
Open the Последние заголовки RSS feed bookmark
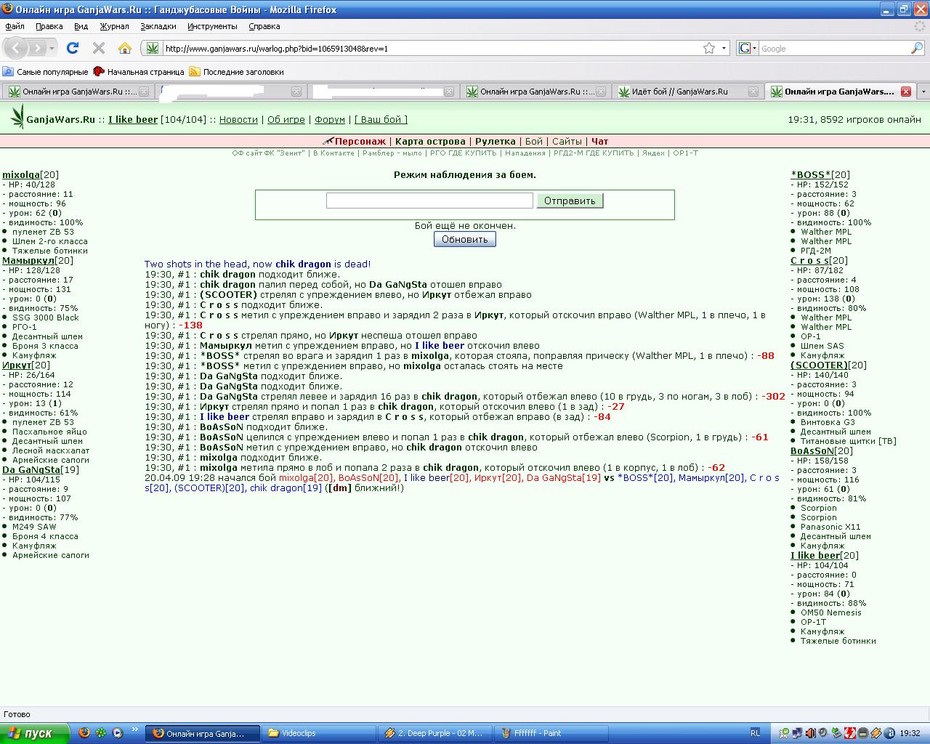pos(236,72)
